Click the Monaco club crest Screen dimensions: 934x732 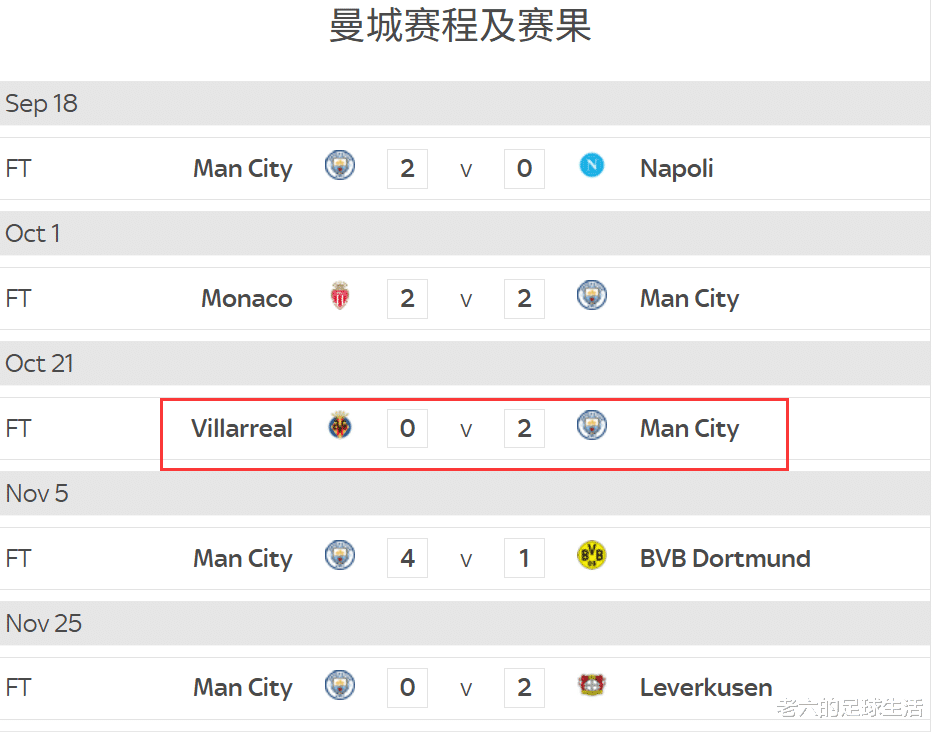point(340,296)
